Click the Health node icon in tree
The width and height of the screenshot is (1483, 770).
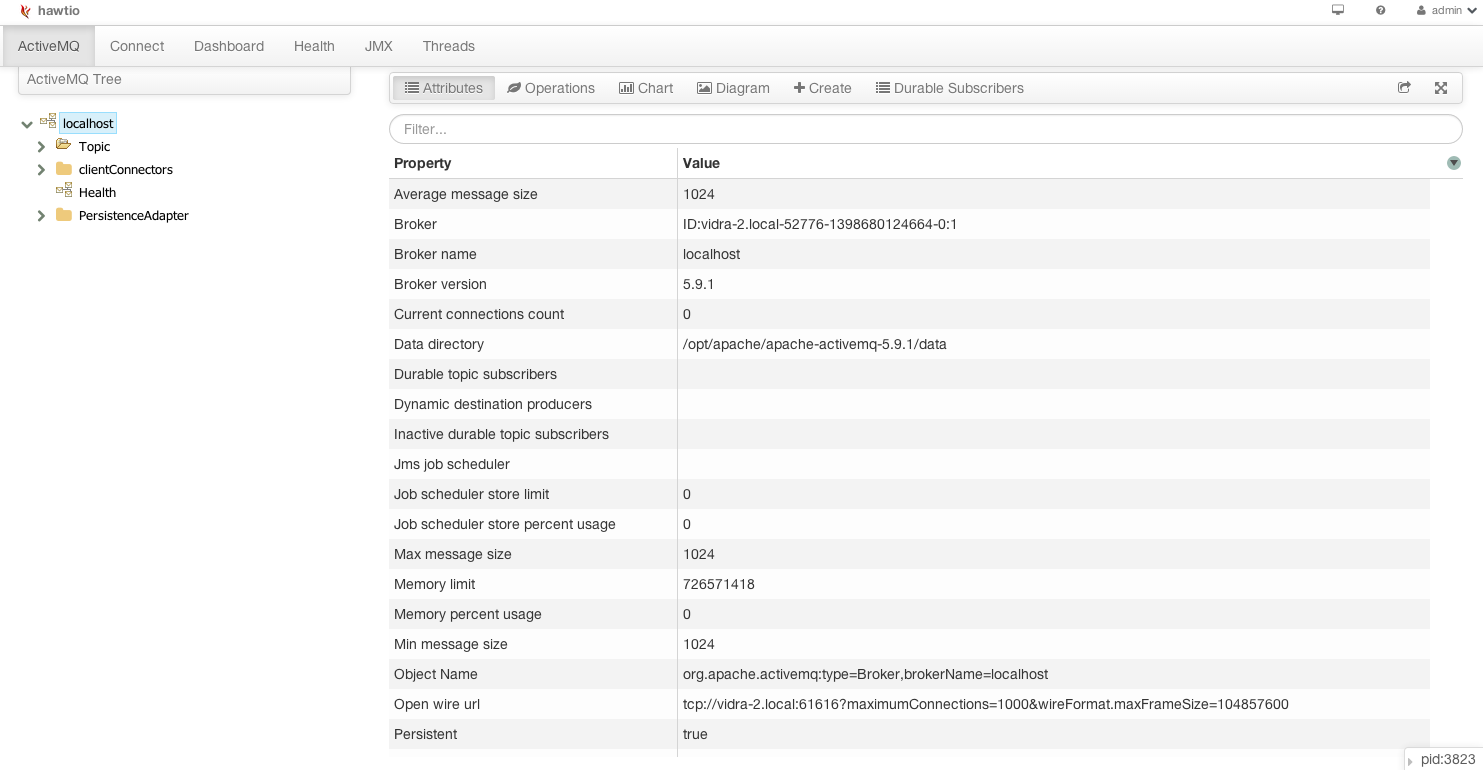coord(64,190)
